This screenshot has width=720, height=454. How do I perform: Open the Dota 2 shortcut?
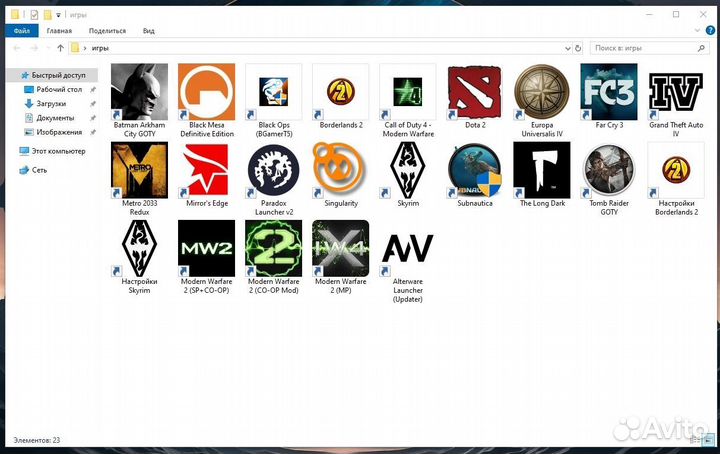pyautogui.click(x=474, y=90)
